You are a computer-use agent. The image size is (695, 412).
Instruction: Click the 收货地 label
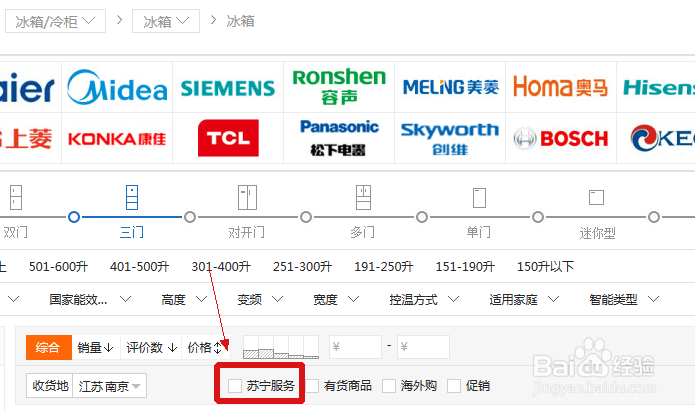pyautogui.click(x=50, y=386)
